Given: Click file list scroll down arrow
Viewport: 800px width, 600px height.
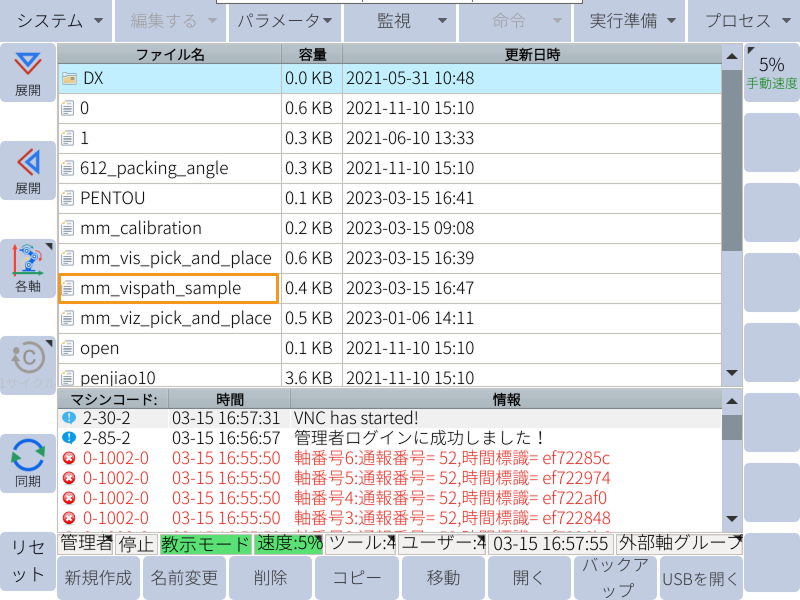Looking at the screenshot, I should pyautogui.click(x=732, y=373).
